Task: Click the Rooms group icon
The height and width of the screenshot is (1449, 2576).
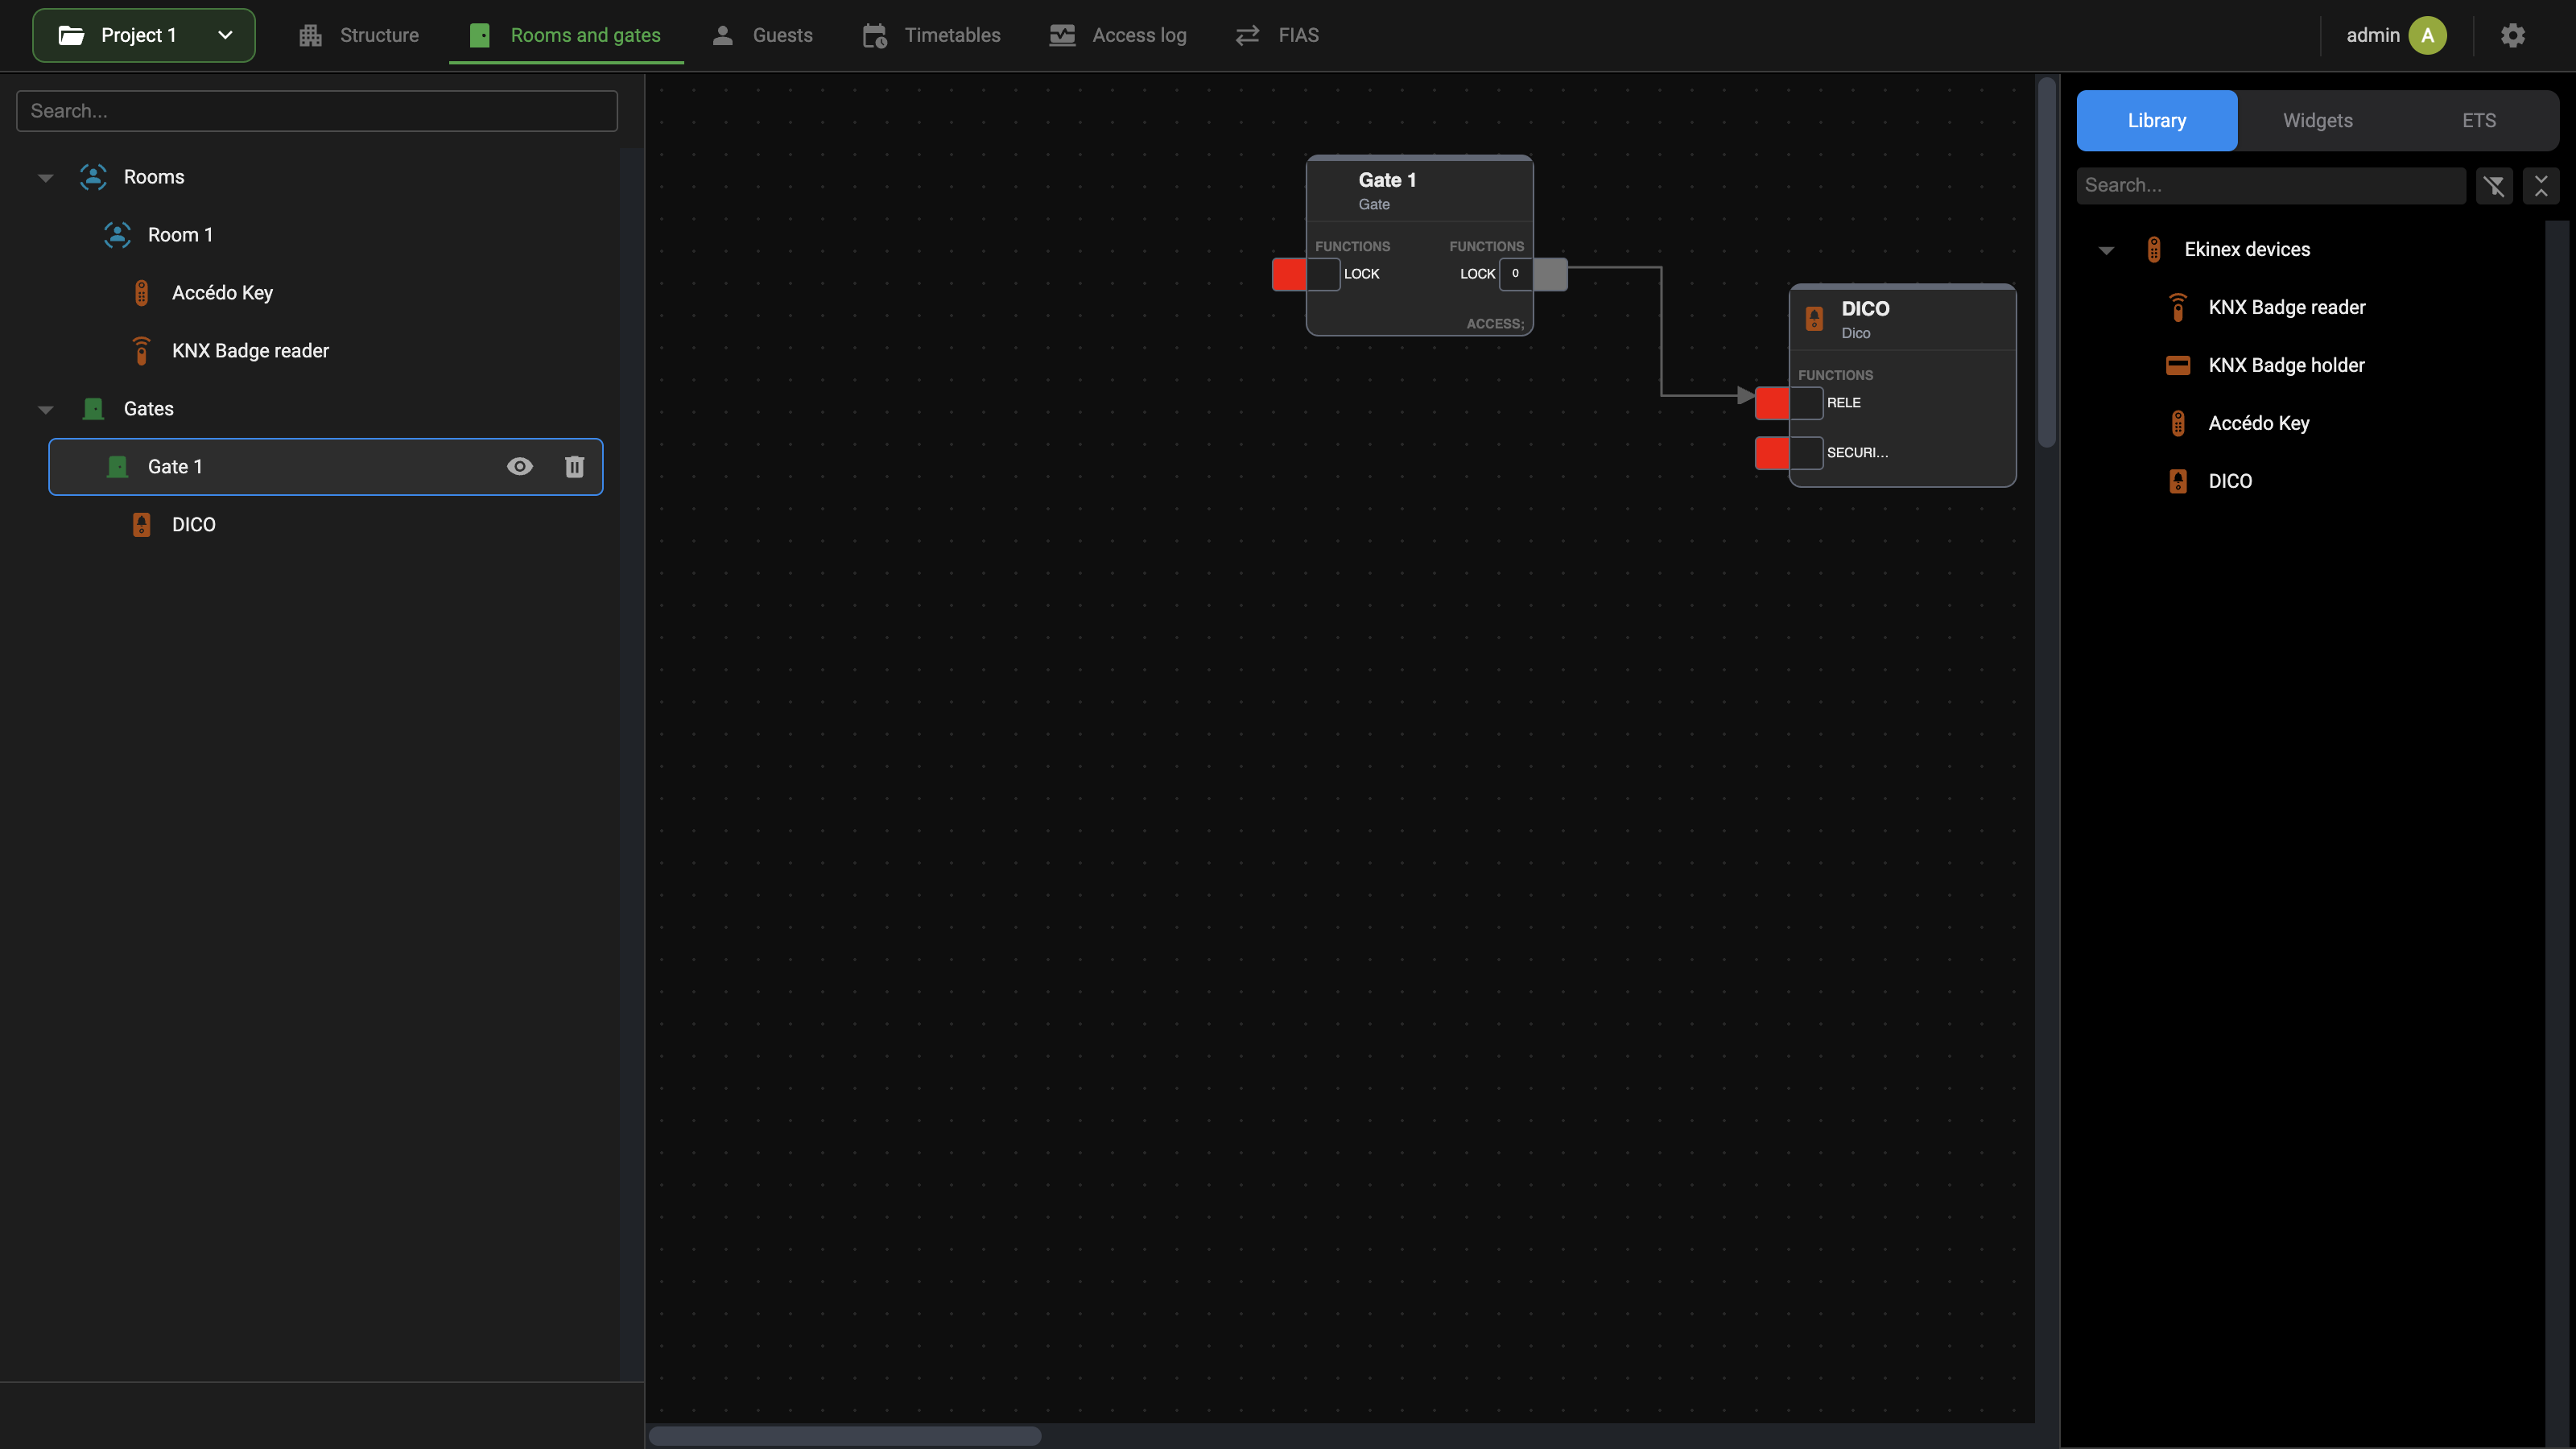Action: (x=93, y=177)
